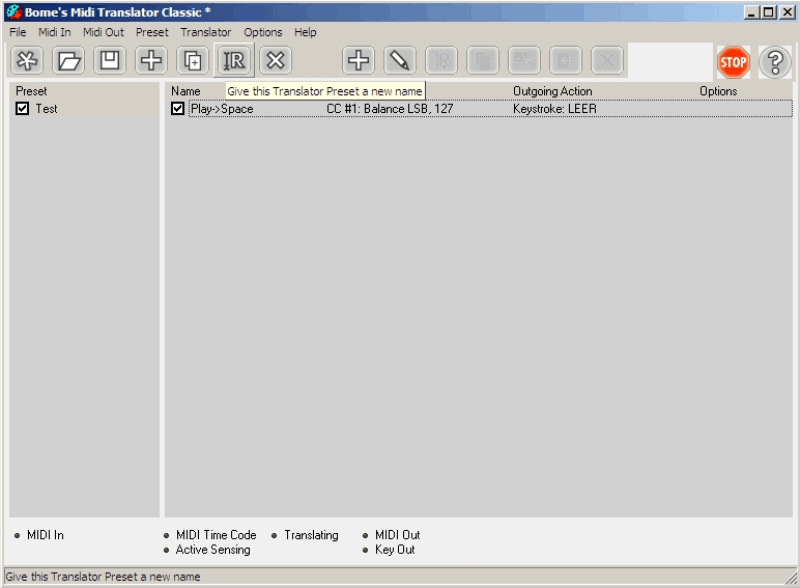Click the Name column header
The image size is (800, 588).
[186, 91]
